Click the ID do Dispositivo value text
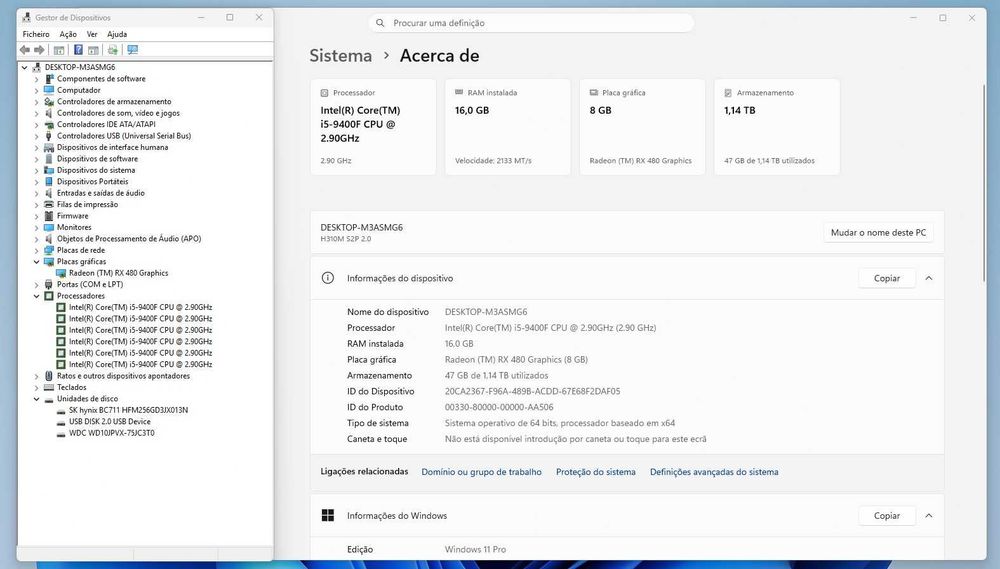Image resolution: width=1000 pixels, height=569 pixels. pos(532,392)
